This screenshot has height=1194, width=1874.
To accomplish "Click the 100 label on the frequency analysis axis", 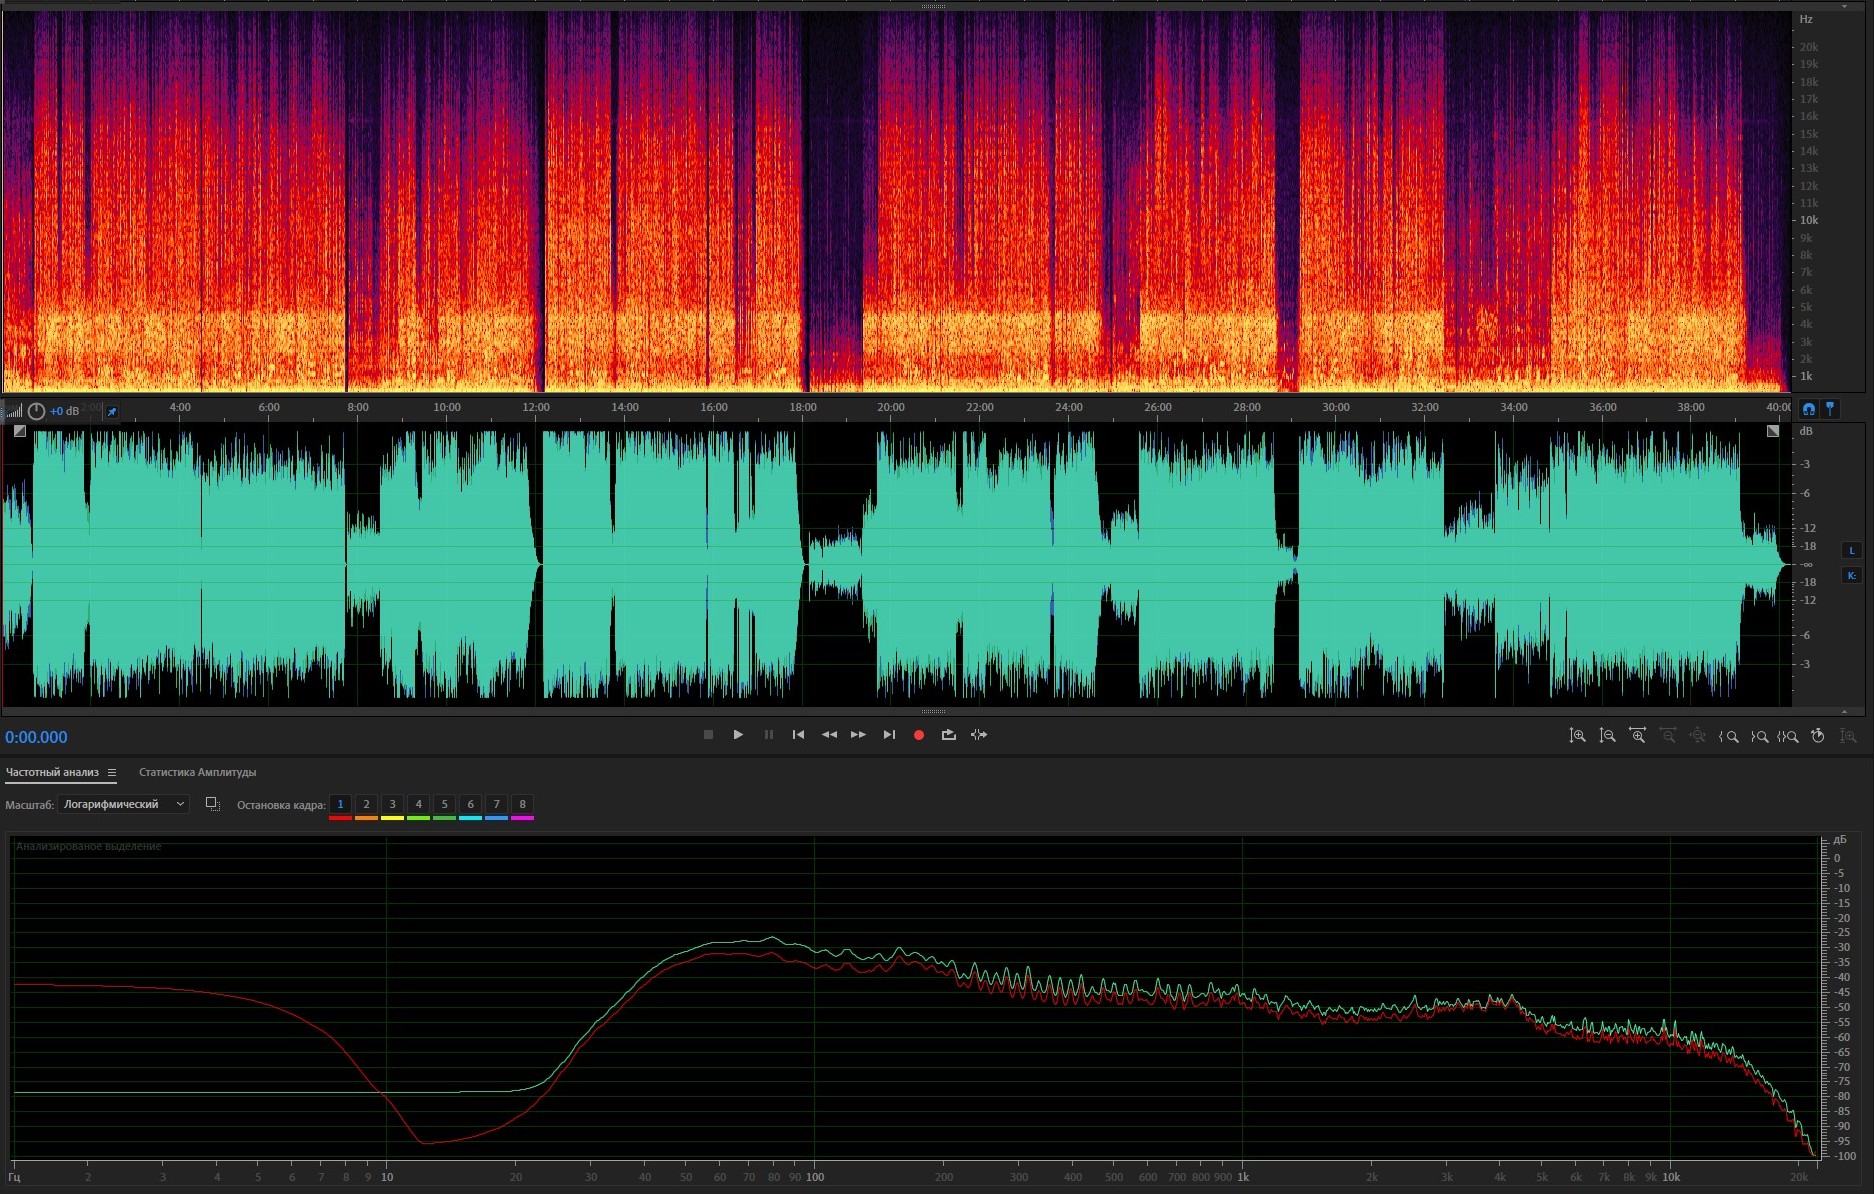I will click(x=815, y=1177).
